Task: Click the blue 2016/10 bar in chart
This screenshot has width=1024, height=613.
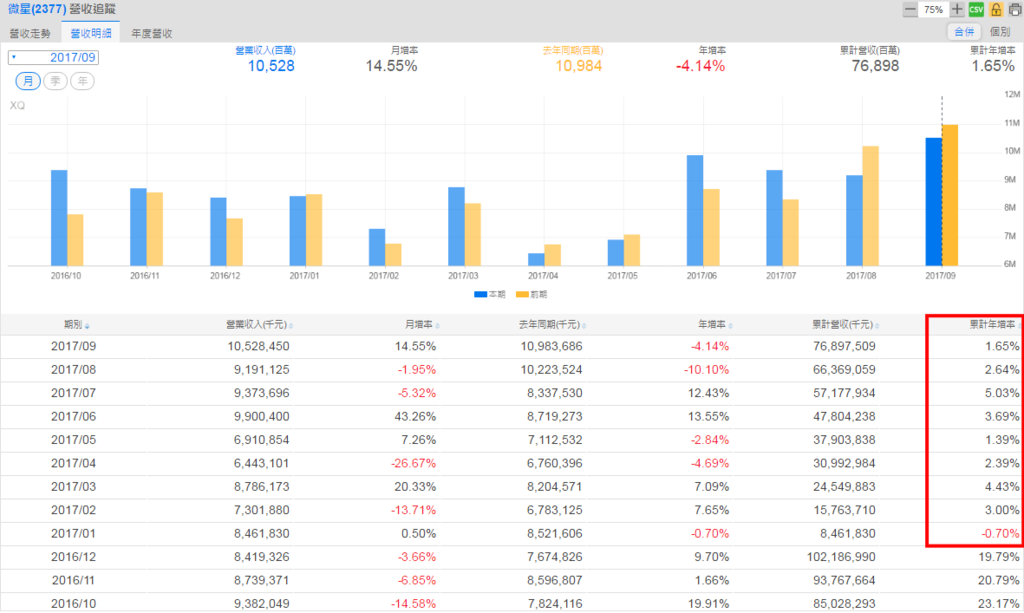Action: pyautogui.click(x=59, y=218)
